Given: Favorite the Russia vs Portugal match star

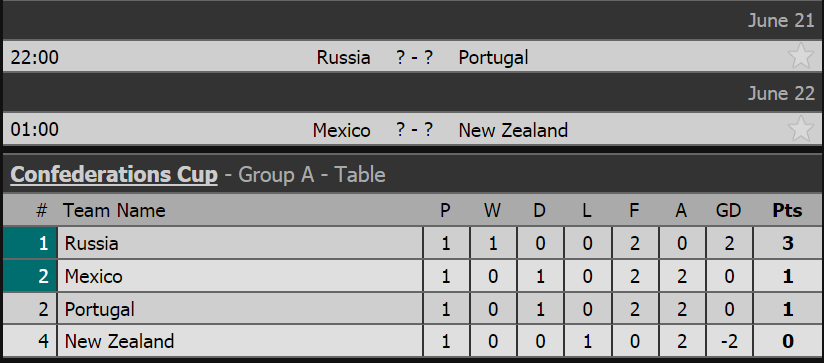Looking at the screenshot, I should 801,56.
